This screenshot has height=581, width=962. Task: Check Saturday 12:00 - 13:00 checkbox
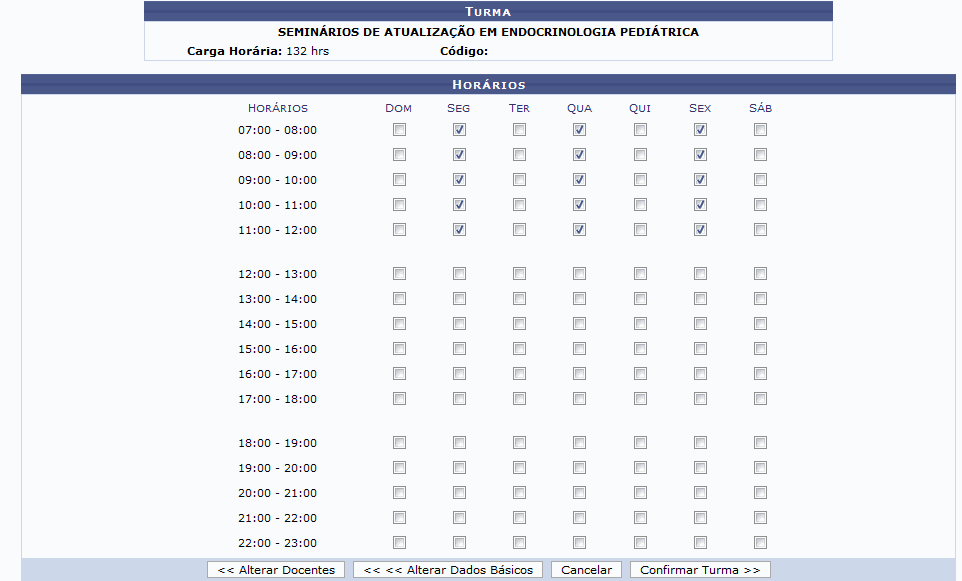[x=760, y=274]
